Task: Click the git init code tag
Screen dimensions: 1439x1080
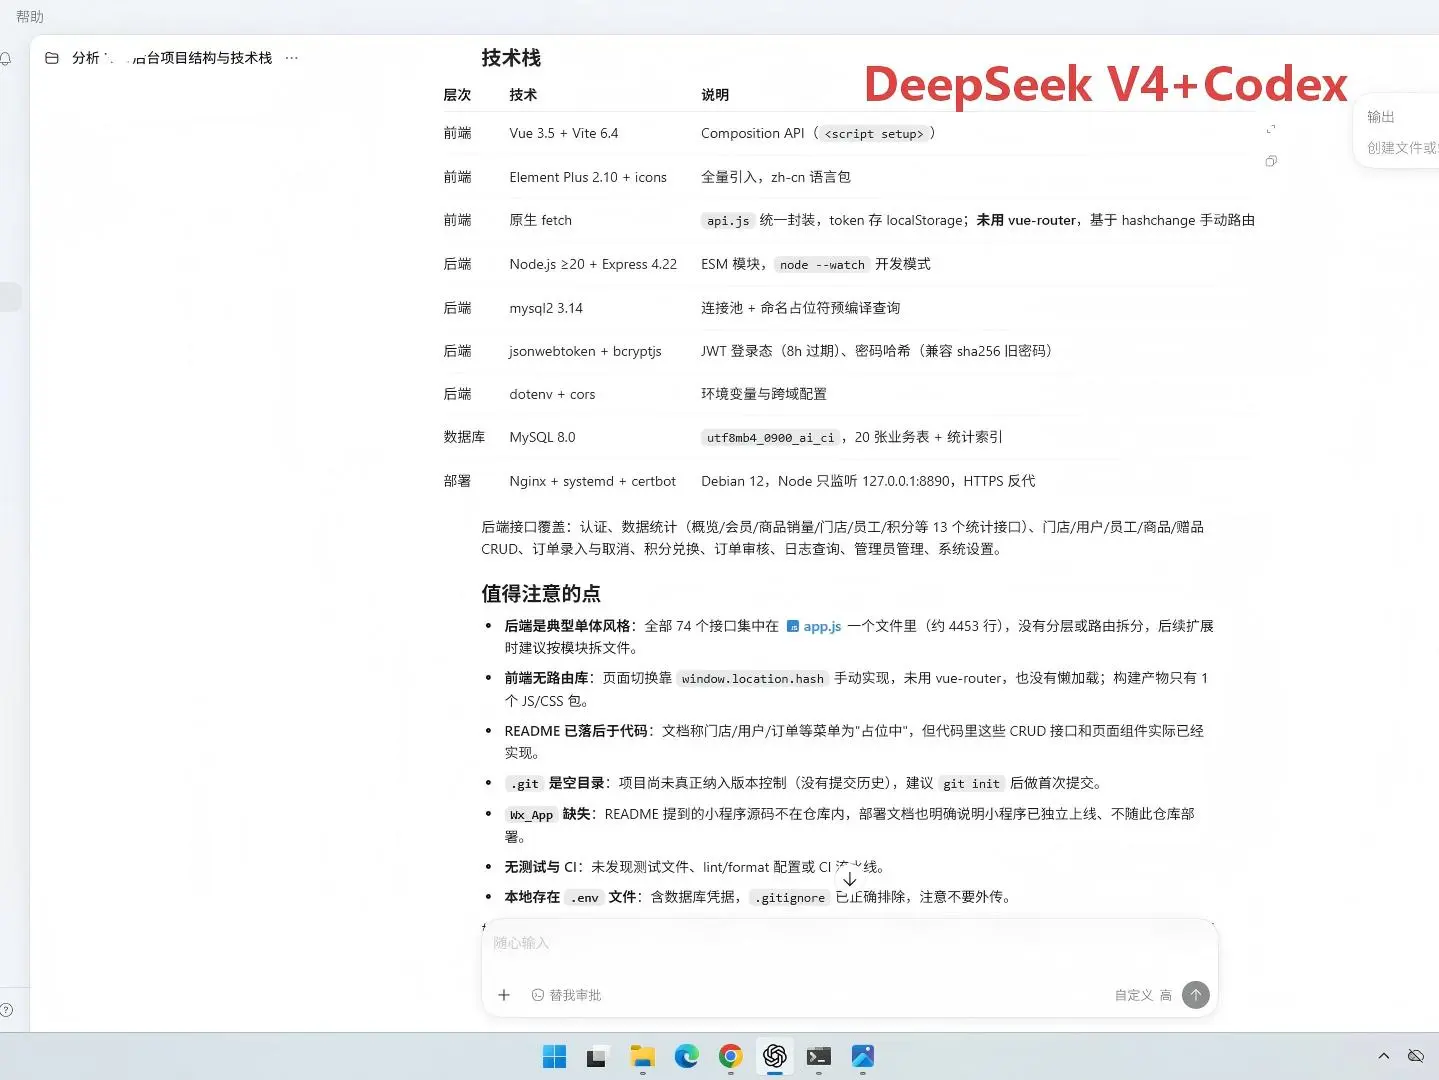Action: click(971, 783)
